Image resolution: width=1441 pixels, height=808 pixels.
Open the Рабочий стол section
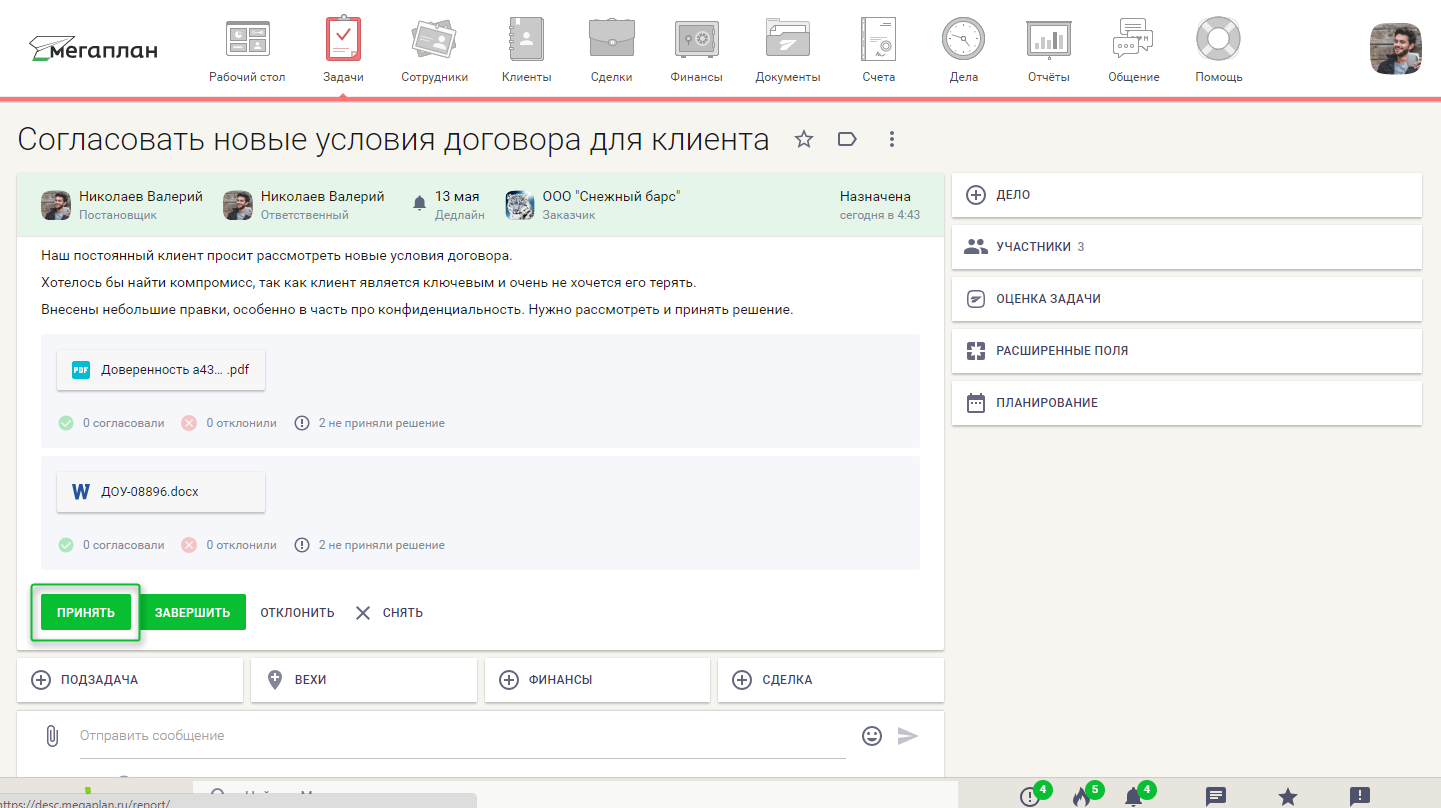pos(247,50)
